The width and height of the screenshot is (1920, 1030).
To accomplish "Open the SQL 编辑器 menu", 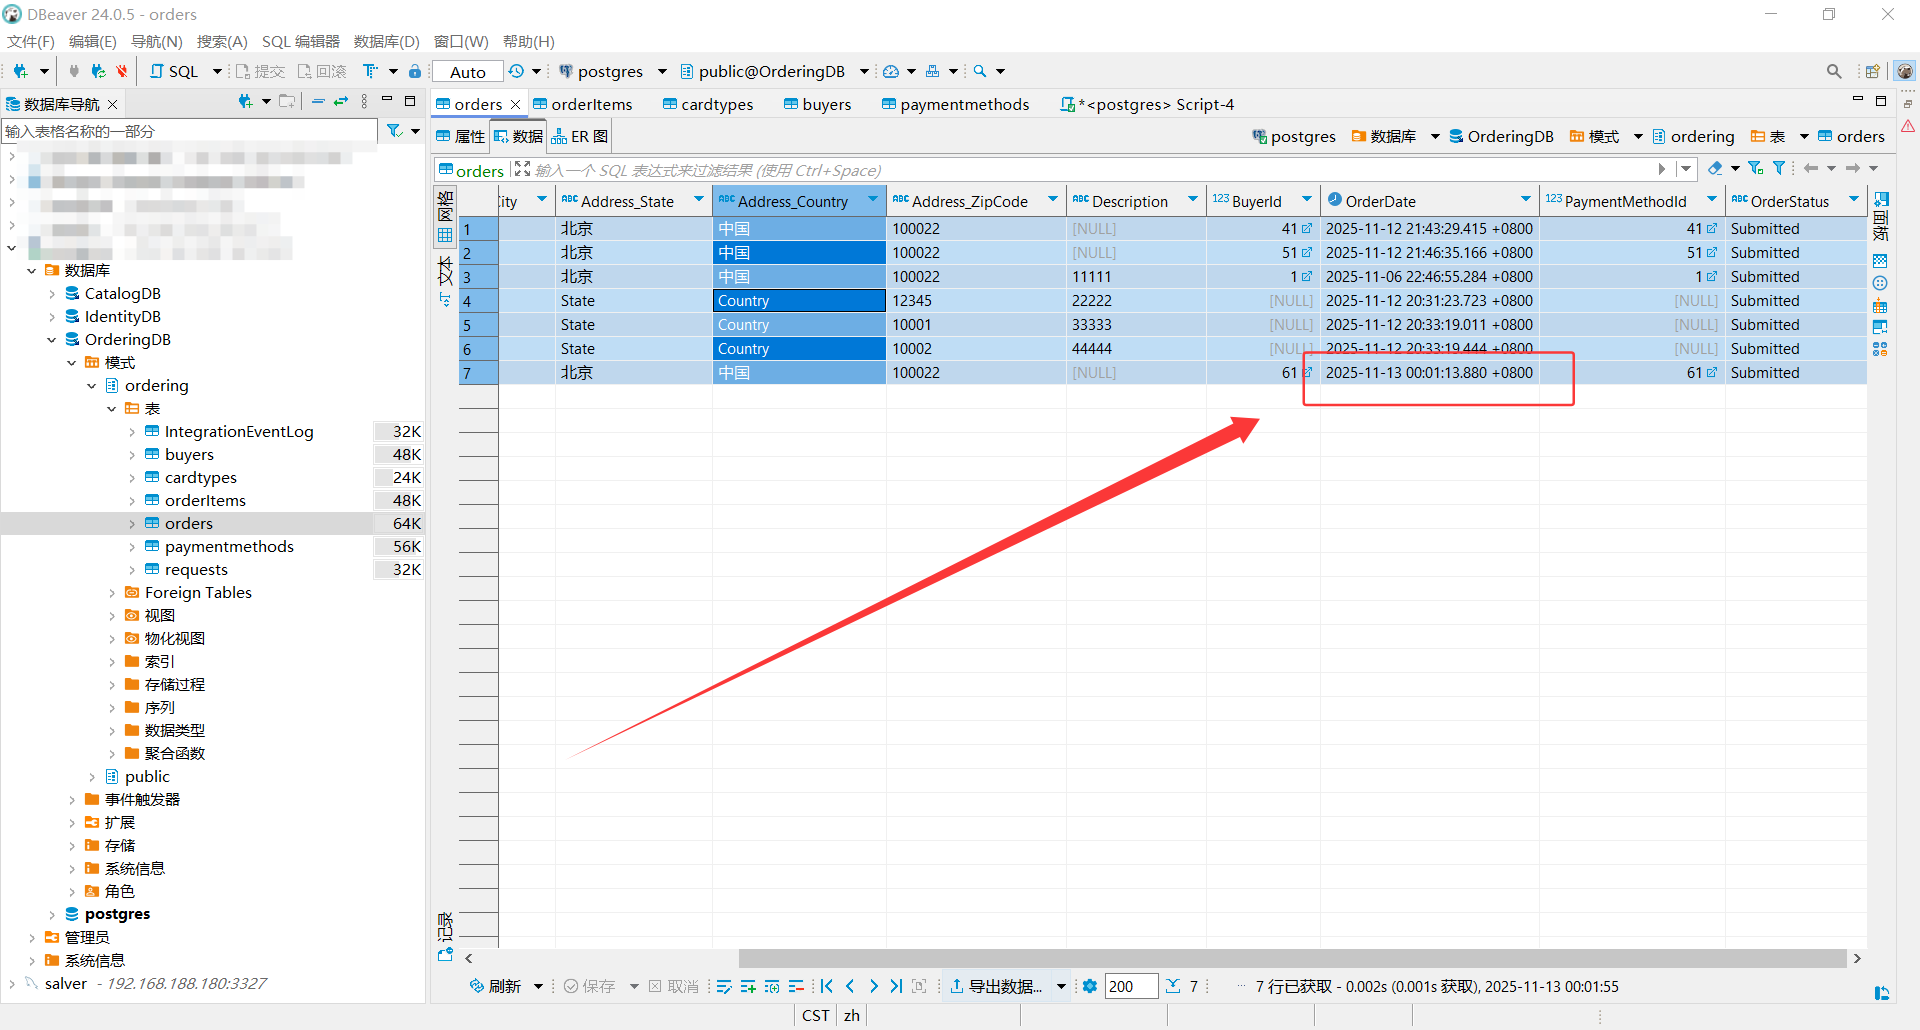I will coord(301,41).
